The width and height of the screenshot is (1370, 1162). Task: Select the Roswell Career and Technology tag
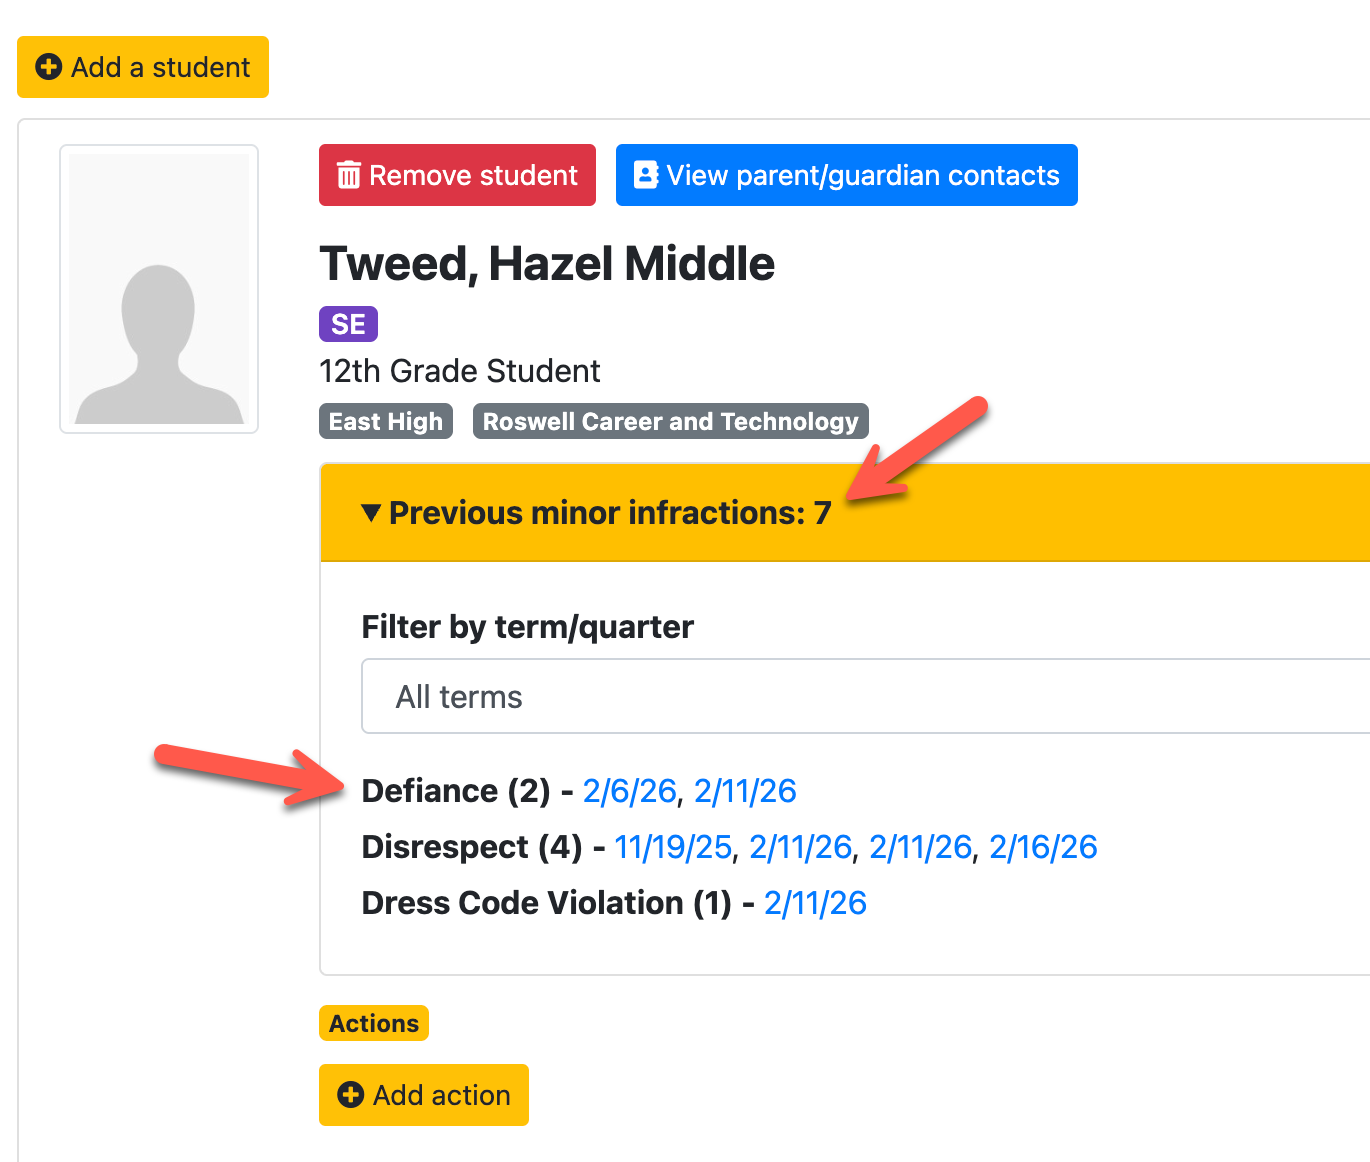[670, 421]
